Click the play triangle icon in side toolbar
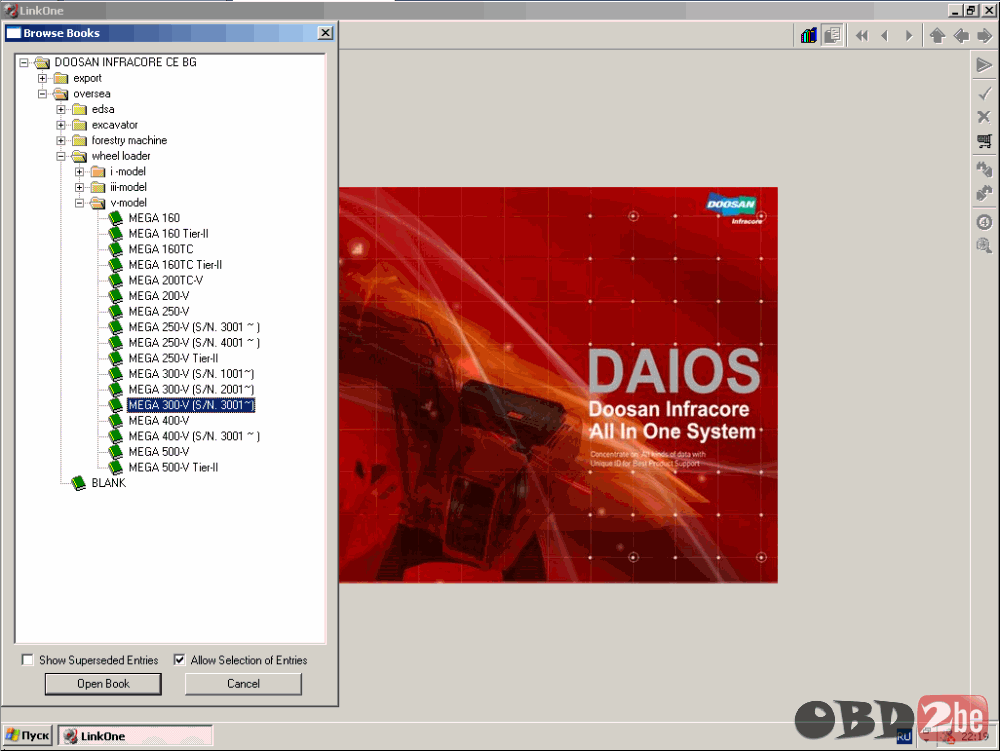This screenshot has height=751, width=1000. point(984,65)
